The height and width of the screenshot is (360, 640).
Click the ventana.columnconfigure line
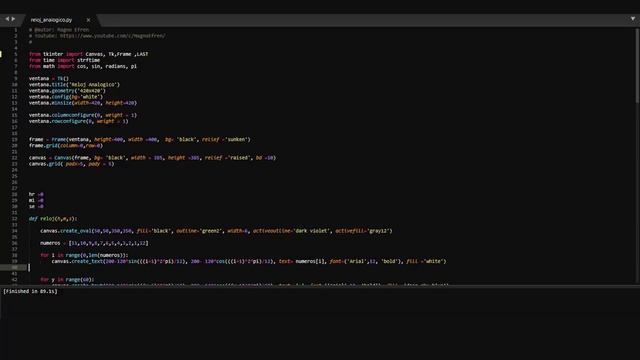point(83,115)
